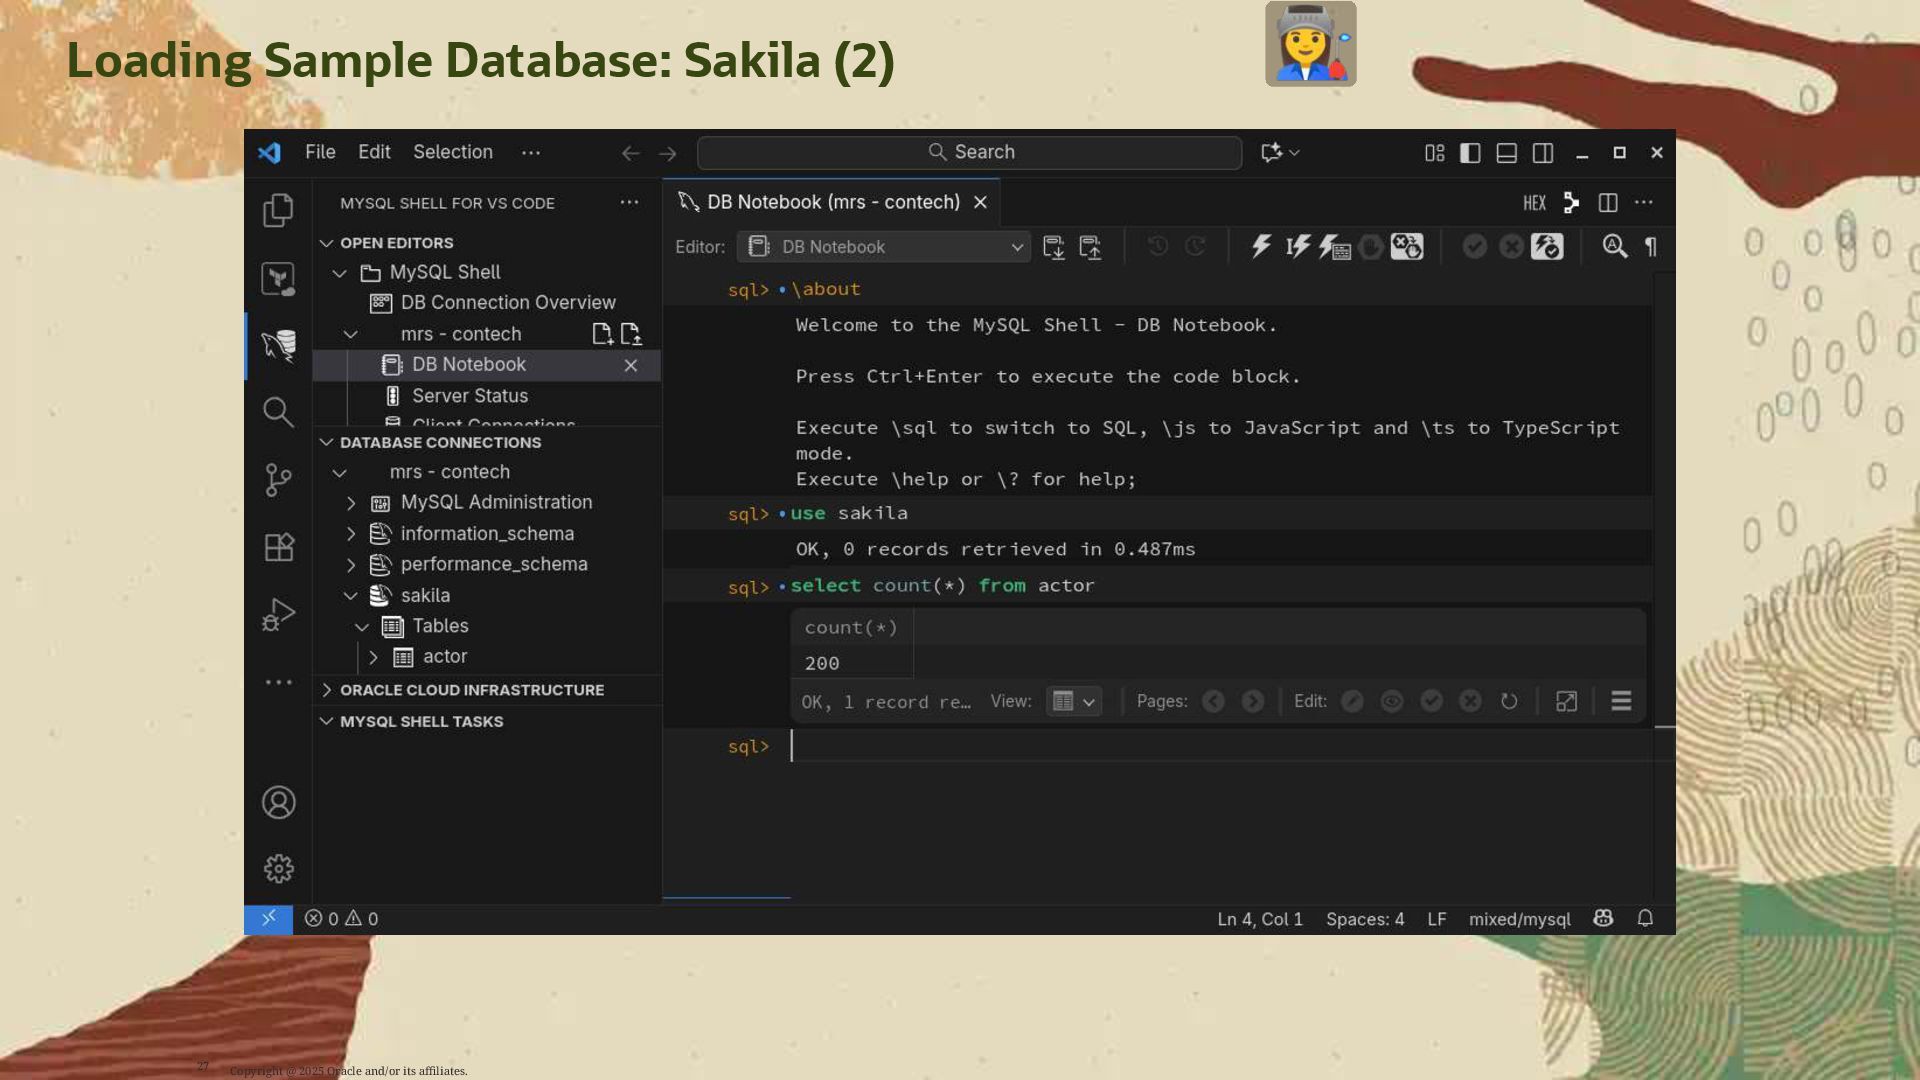Click the execute statement at caret icon
Screen dimensions: 1920x1080
point(1298,247)
